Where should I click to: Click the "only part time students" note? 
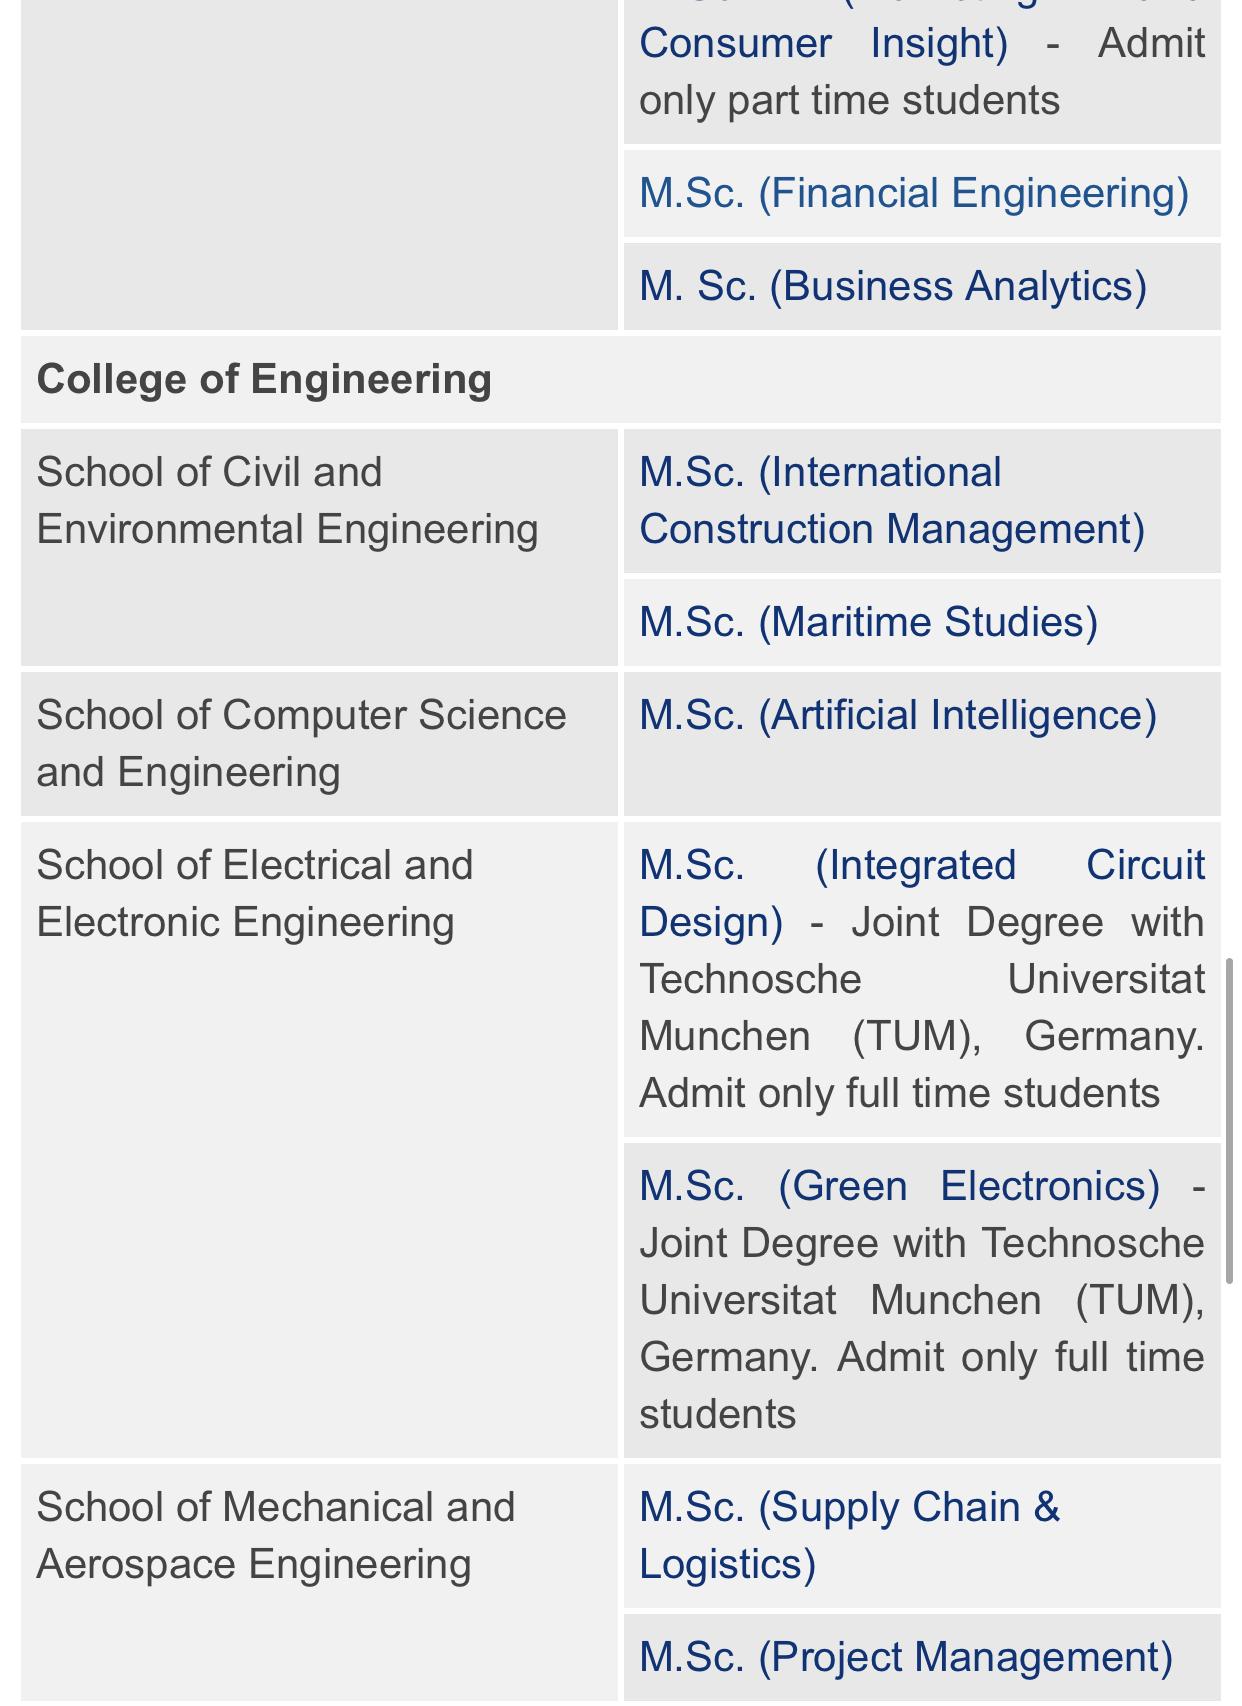coord(848,101)
